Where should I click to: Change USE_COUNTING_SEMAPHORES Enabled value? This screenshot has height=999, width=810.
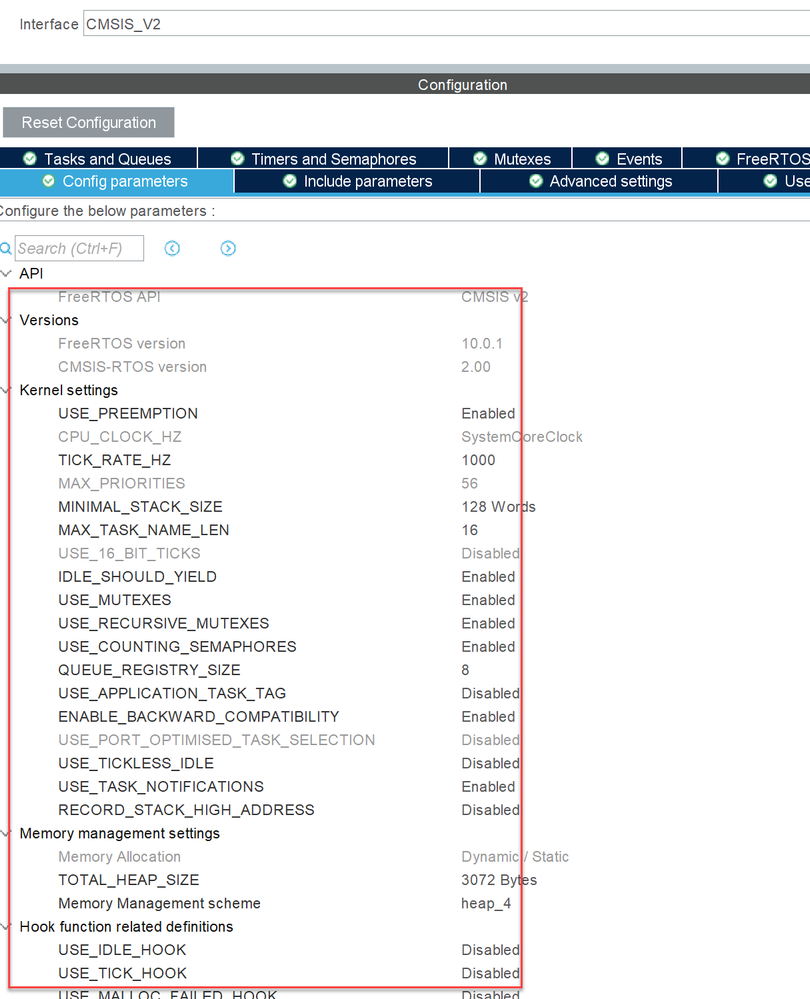[488, 647]
